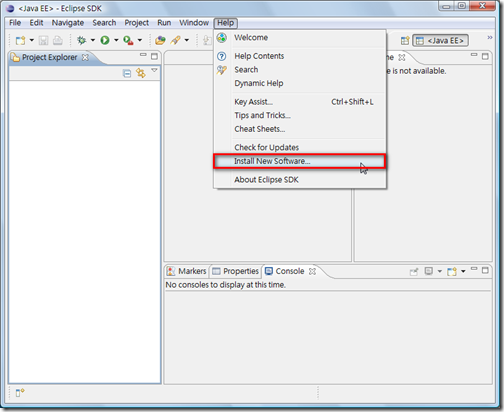Viewport: 504px width, 412px height.
Task: Select the <Java EE> perspective button
Action: click(x=440, y=41)
